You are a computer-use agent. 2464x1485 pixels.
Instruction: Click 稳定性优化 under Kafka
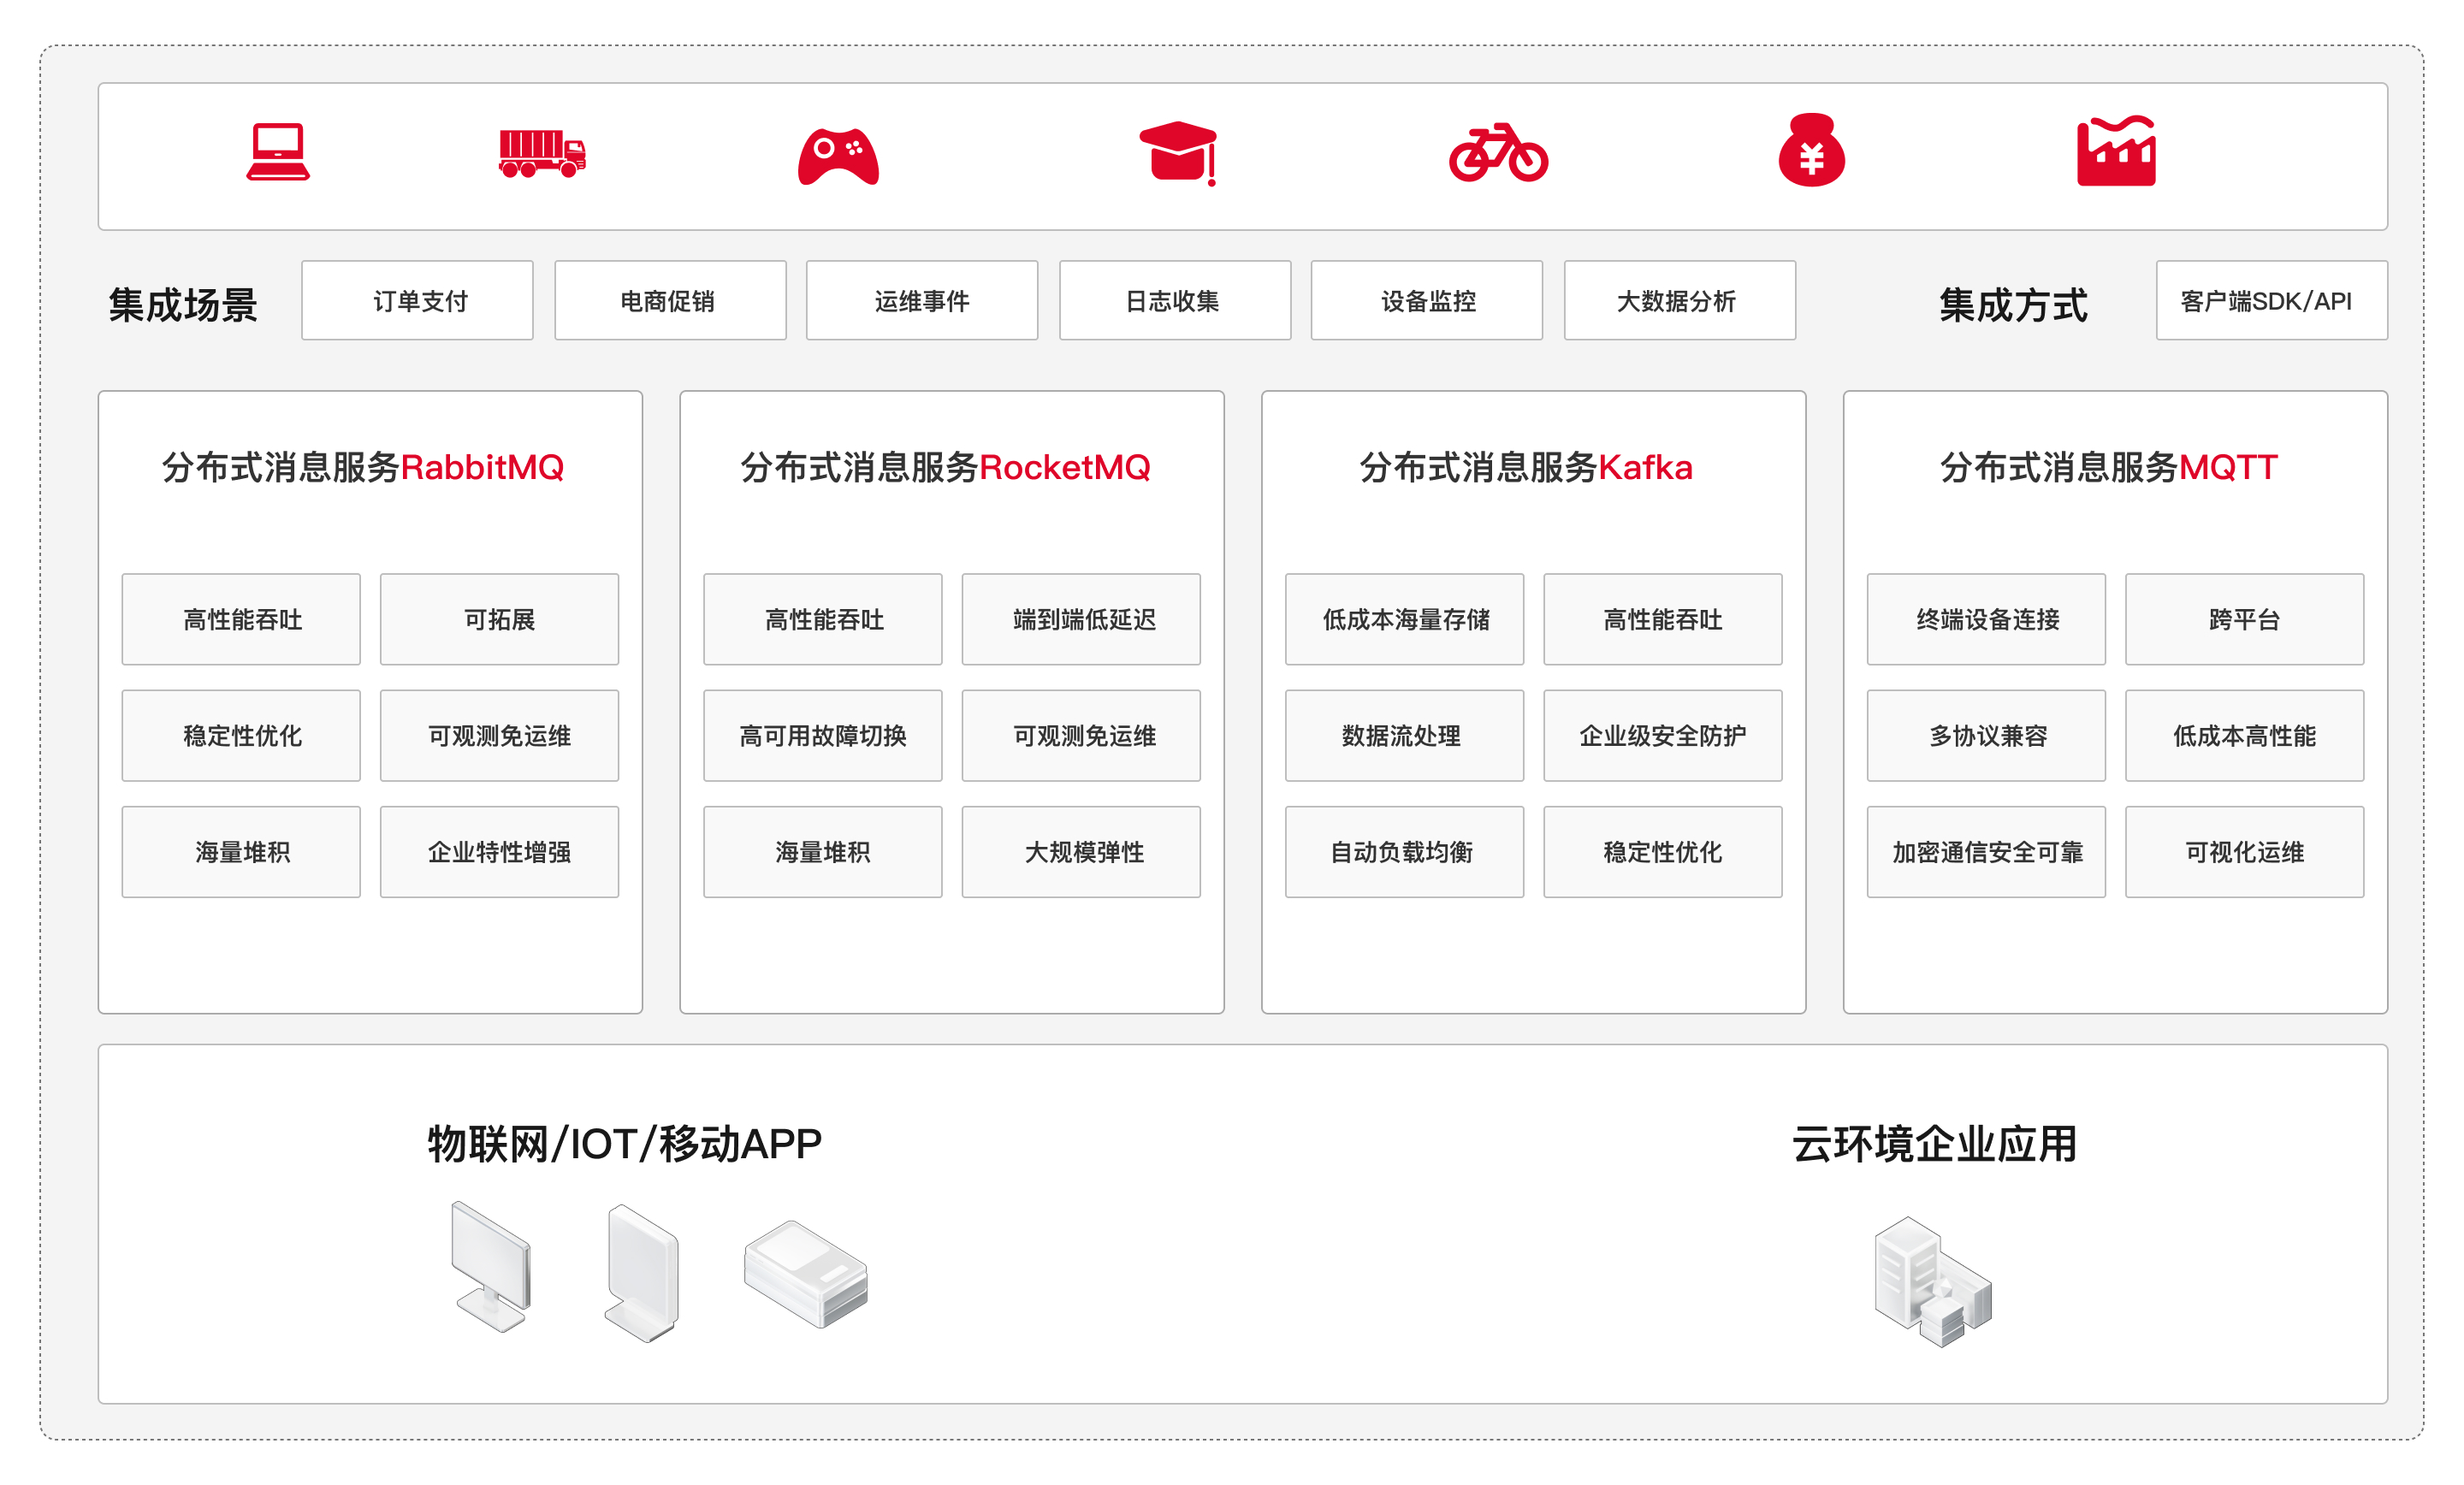pyautogui.click(x=1663, y=851)
